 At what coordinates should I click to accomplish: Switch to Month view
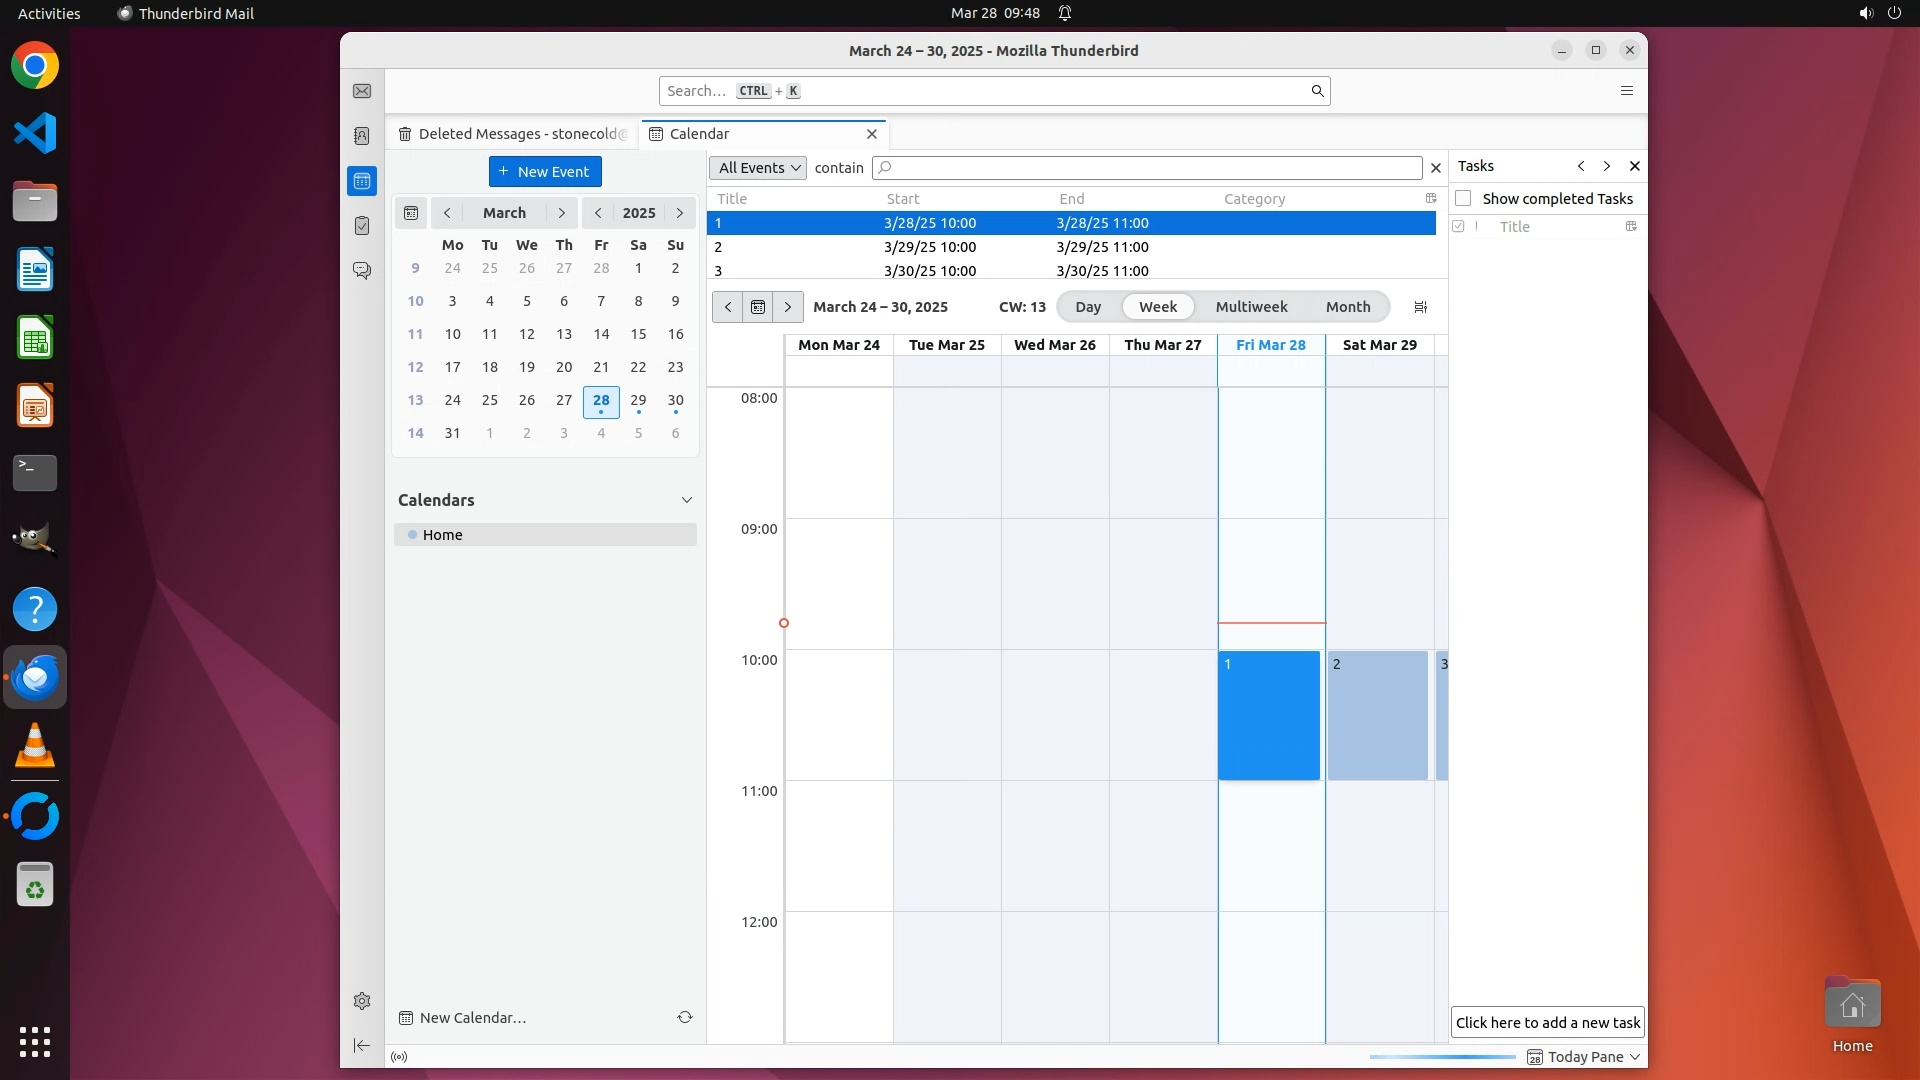point(1347,307)
